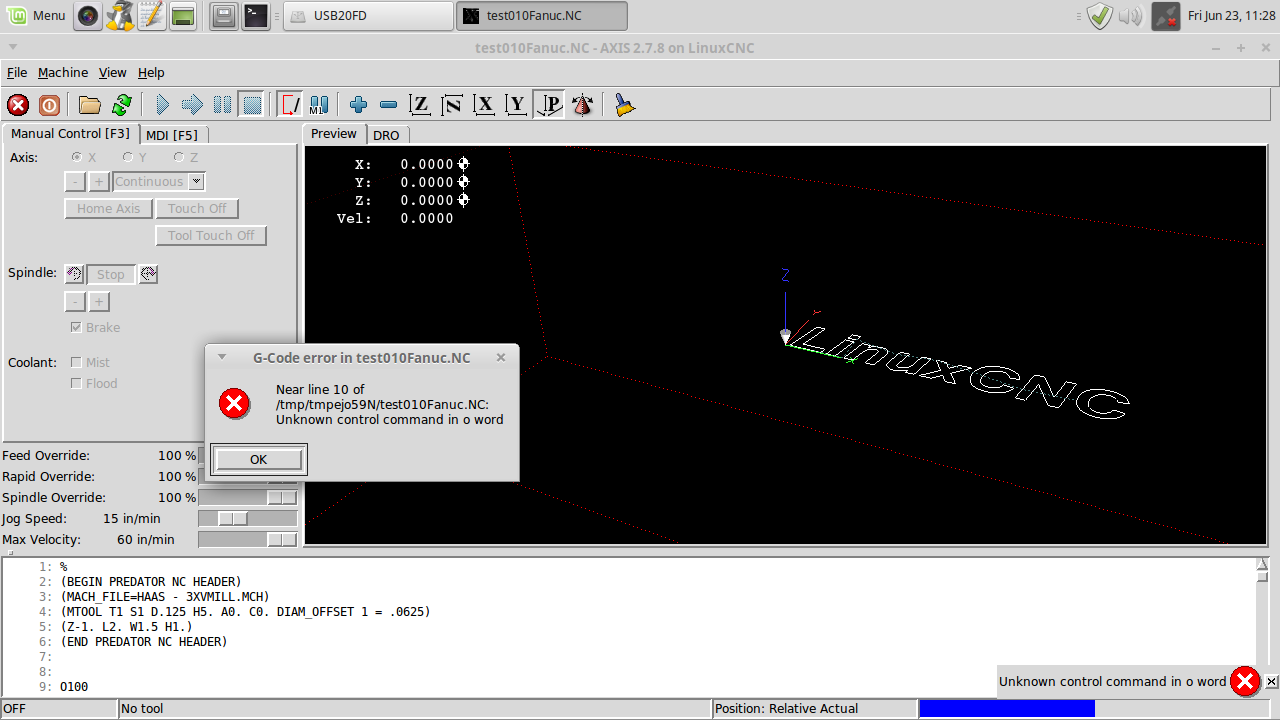
Task: Jog negative with the axis minus button
Action: coord(75,182)
